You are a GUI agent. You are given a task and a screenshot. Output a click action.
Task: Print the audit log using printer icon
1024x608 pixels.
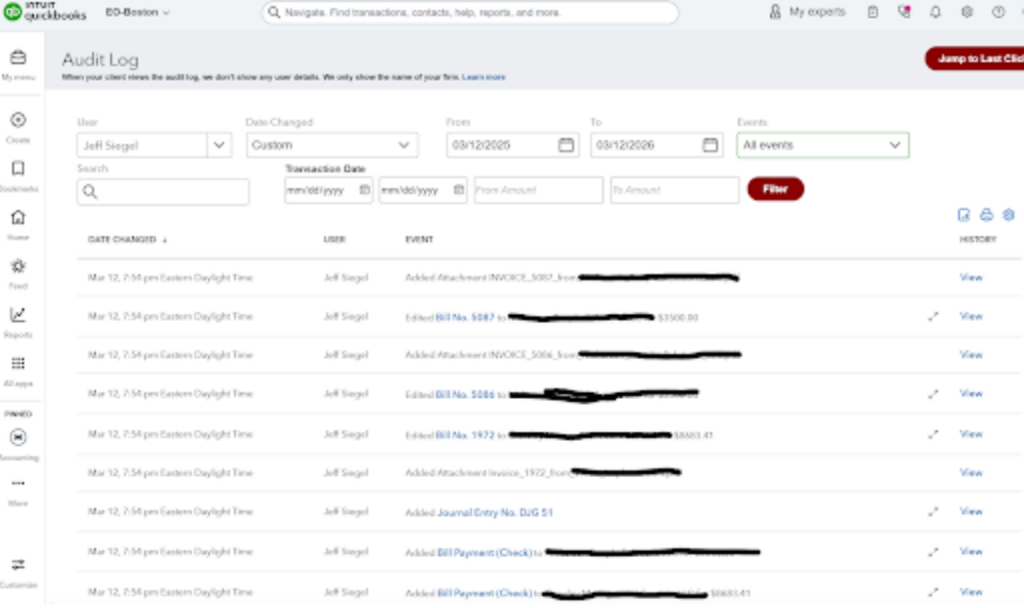pos(986,215)
